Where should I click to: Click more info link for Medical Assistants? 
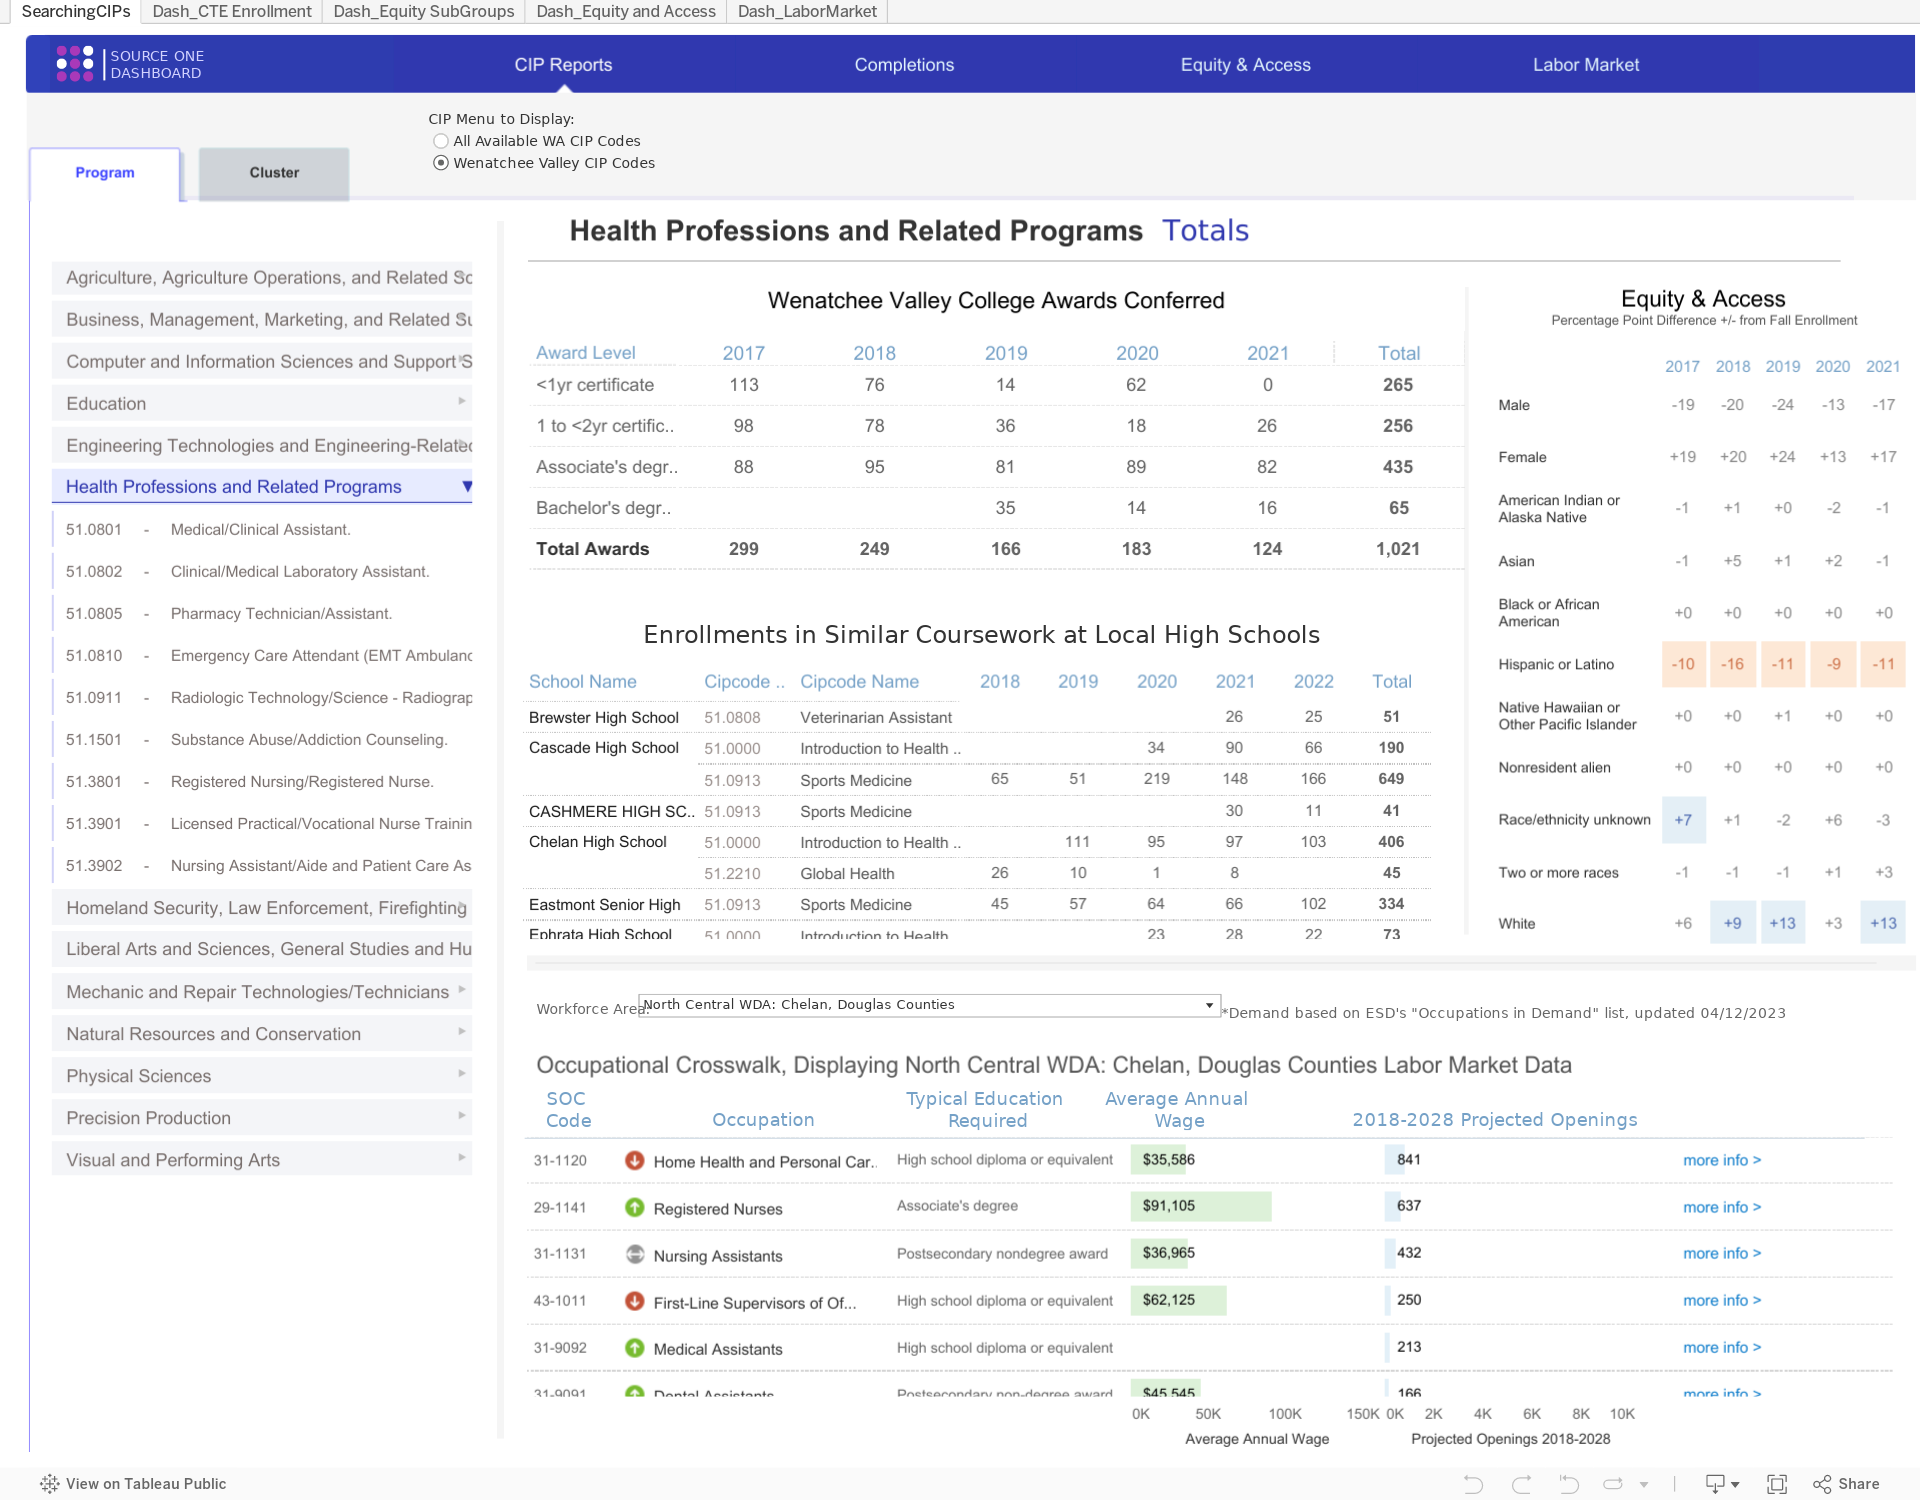click(1722, 1347)
